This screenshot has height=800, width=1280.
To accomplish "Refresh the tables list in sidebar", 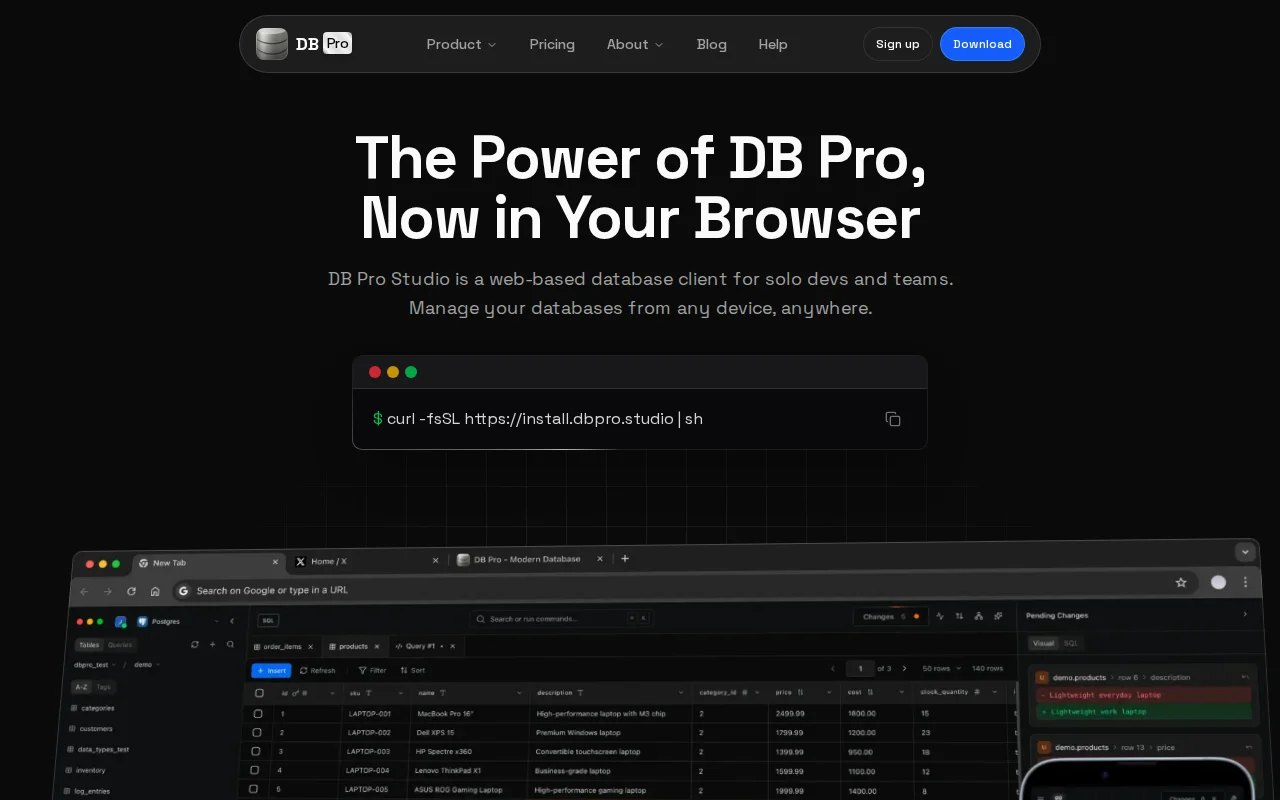I will (195, 645).
